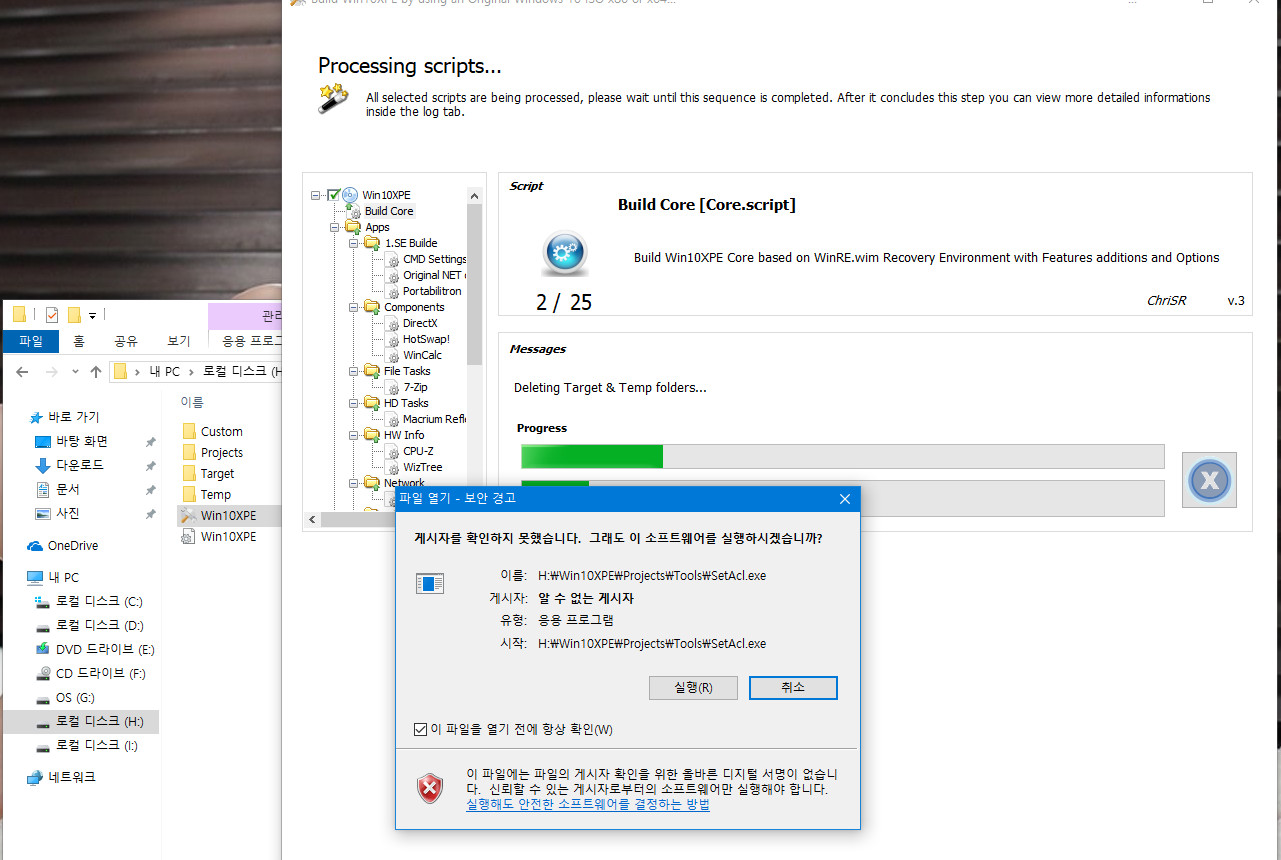Open the quick access toolbar customize arrow

point(93,316)
